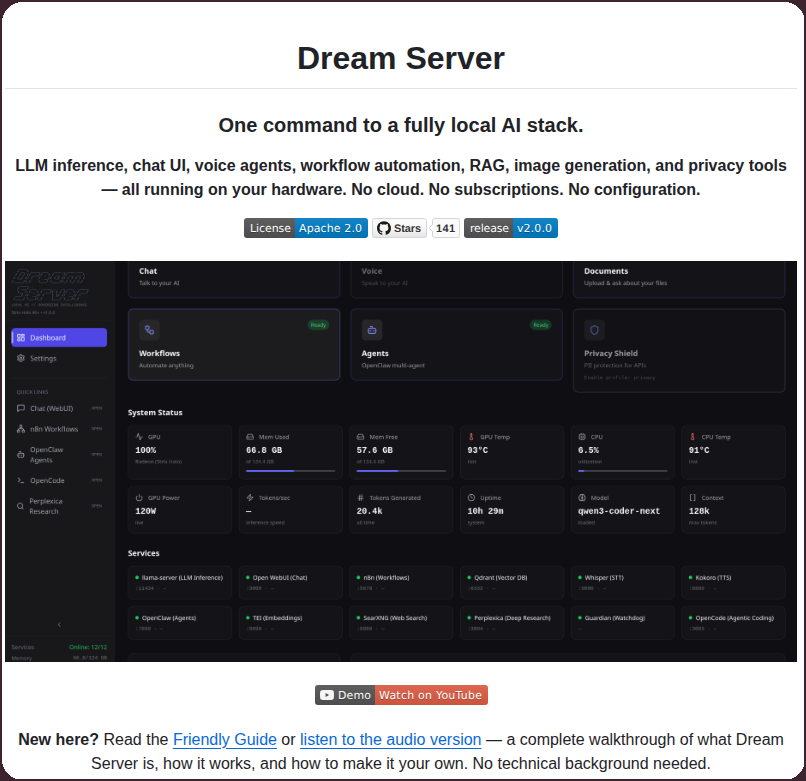Click the GPU Temp thermometer icon
This screenshot has width=806, height=781.
pyautogui.click(x=471, y=437)
